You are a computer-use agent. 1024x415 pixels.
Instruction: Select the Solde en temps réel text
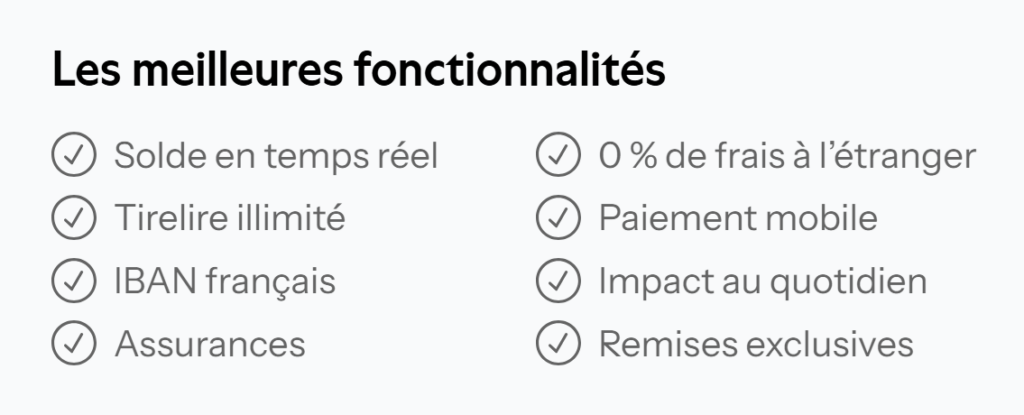276,157
